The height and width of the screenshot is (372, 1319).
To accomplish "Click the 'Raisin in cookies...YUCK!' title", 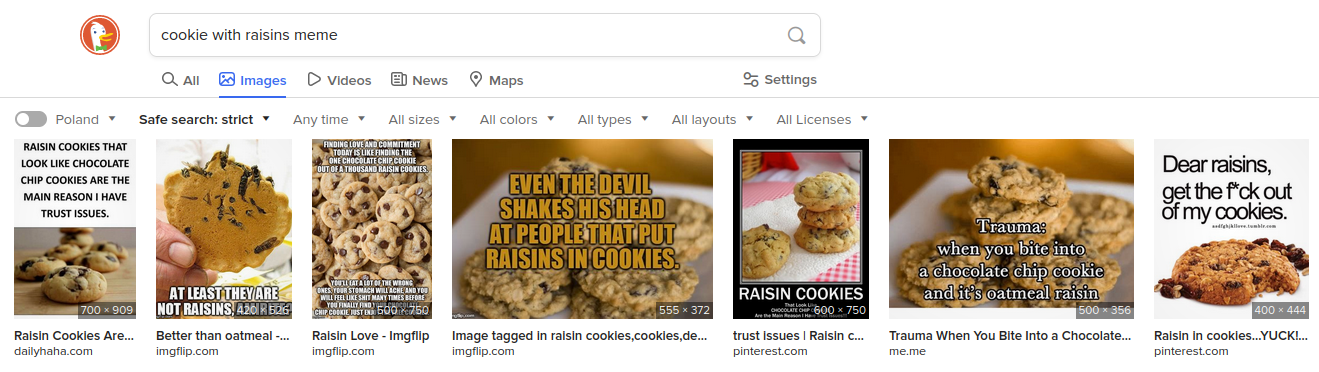I will coord(1231,336).
